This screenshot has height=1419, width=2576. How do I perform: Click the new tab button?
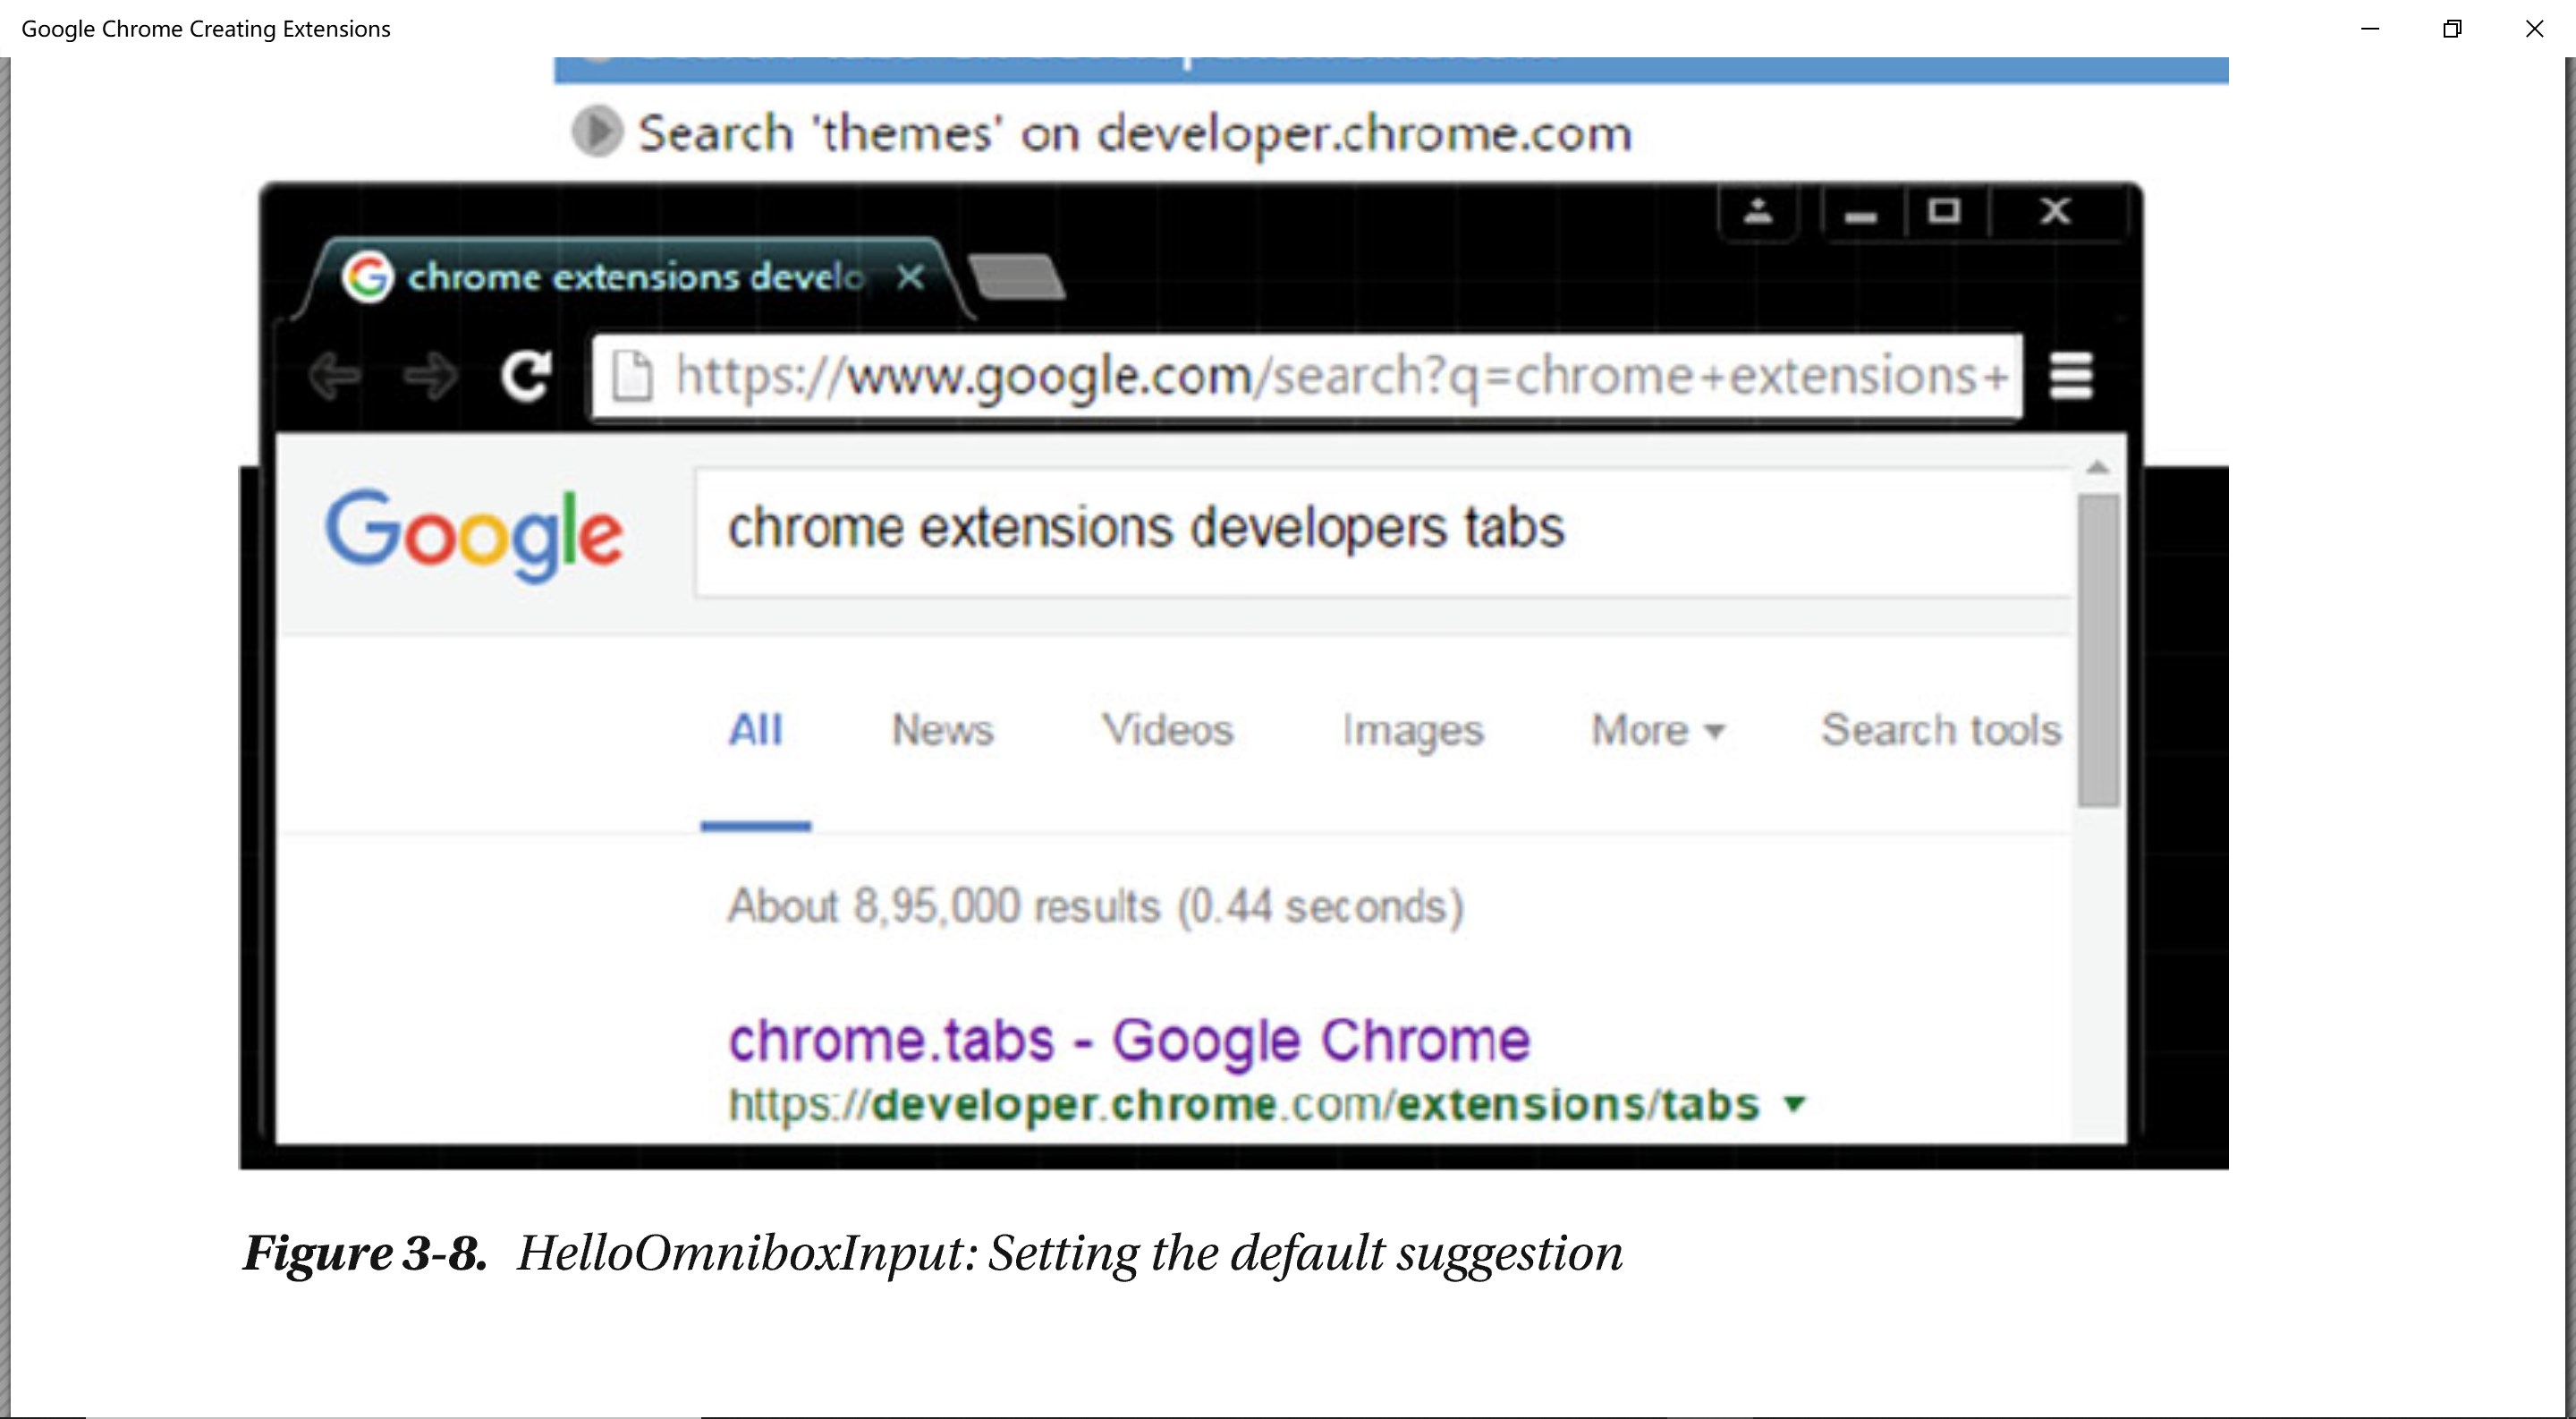click(1016, 277)
